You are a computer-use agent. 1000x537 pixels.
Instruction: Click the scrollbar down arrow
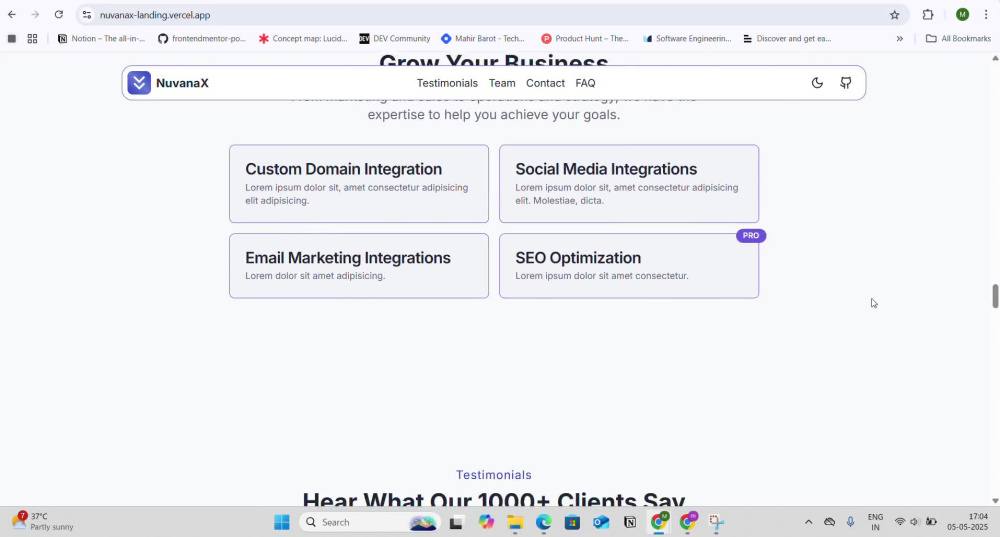995,501
